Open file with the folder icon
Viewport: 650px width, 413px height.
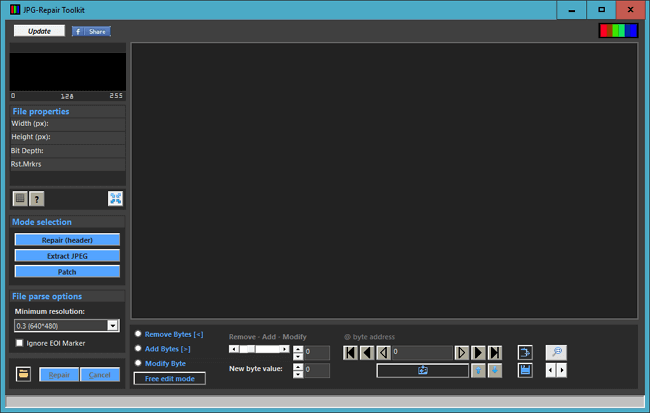[x=22, y=374]
